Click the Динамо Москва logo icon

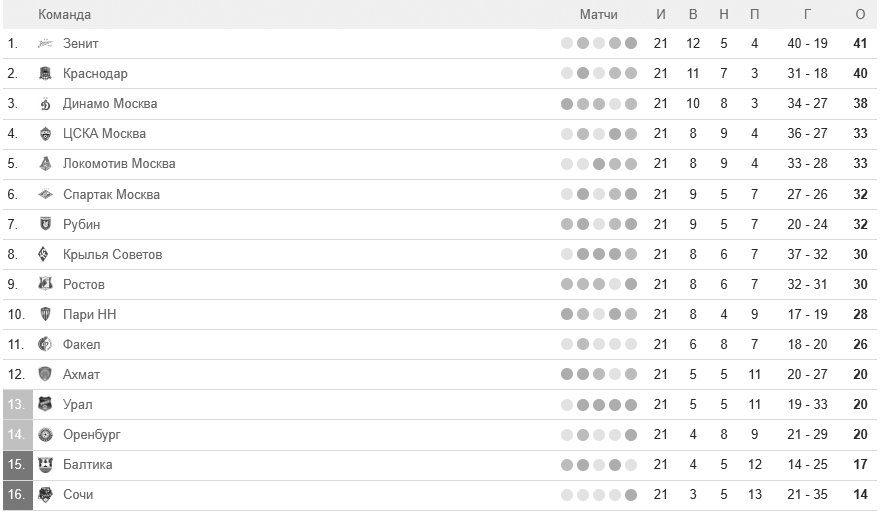(45, 104)
